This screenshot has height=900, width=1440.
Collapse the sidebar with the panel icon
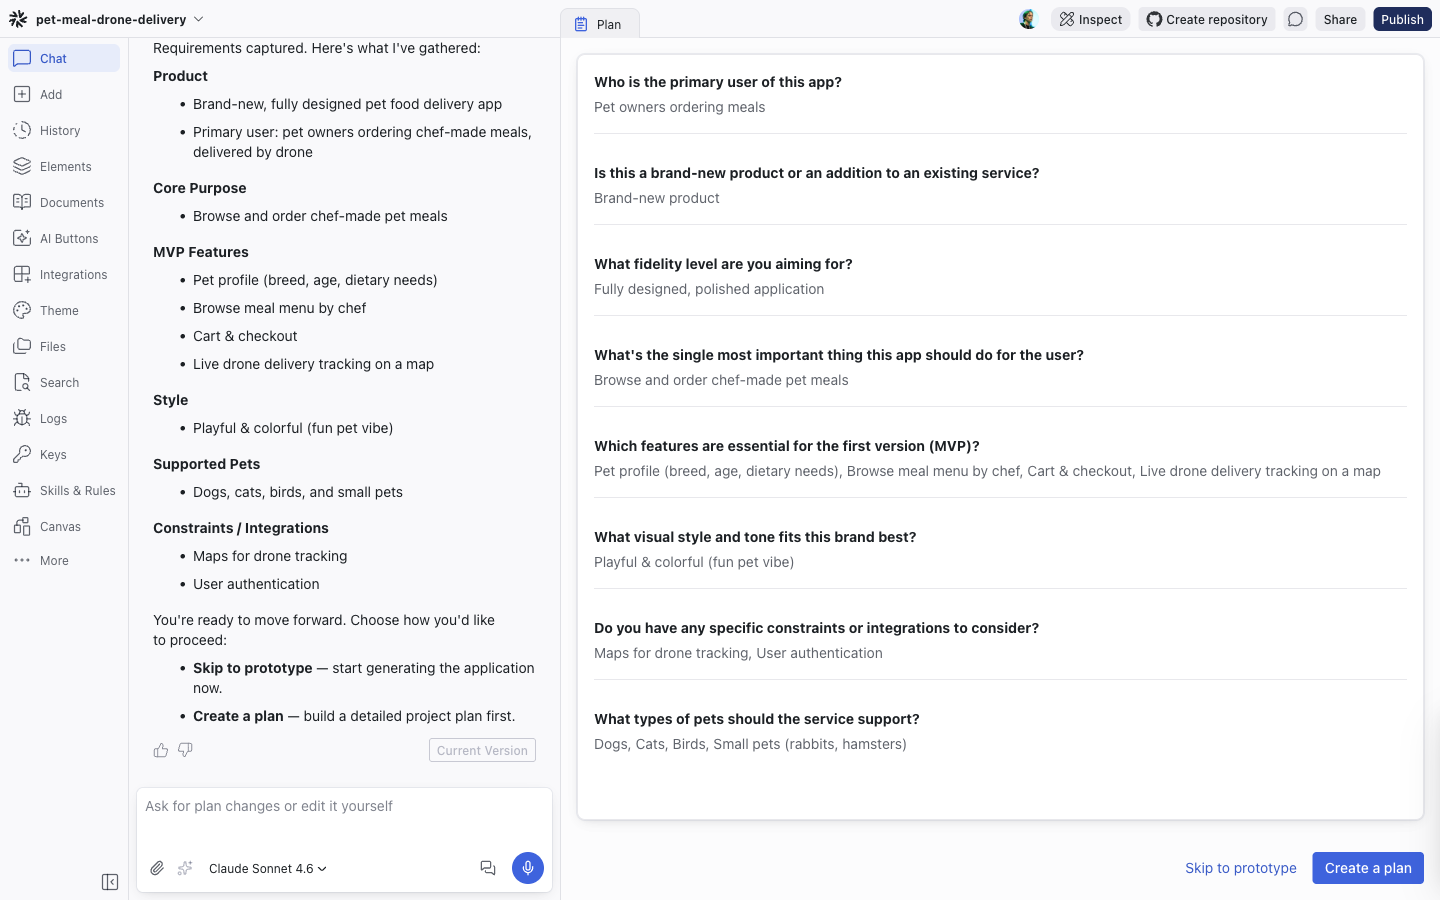coord(110,882)
